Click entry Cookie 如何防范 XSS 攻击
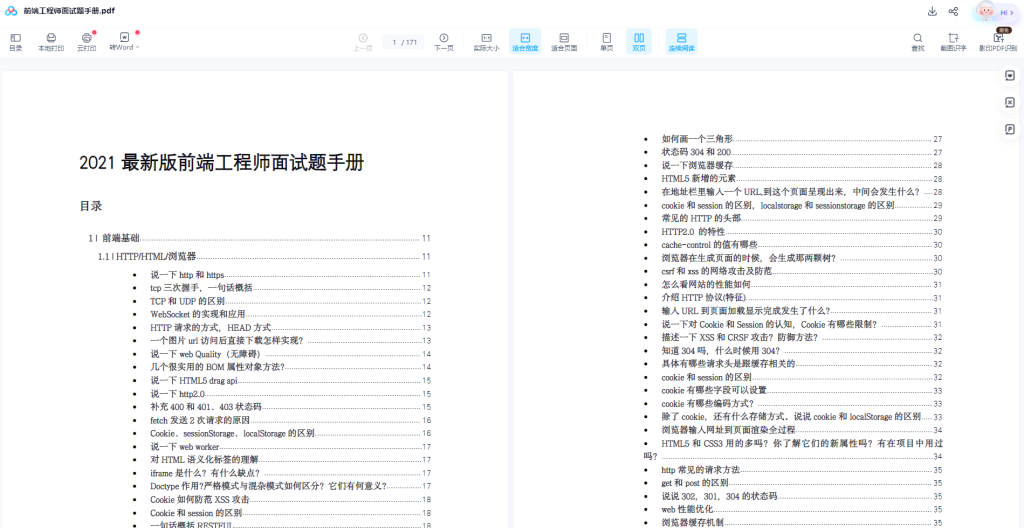The height and width of the screenshot is (528, 1024). point(290,500)
